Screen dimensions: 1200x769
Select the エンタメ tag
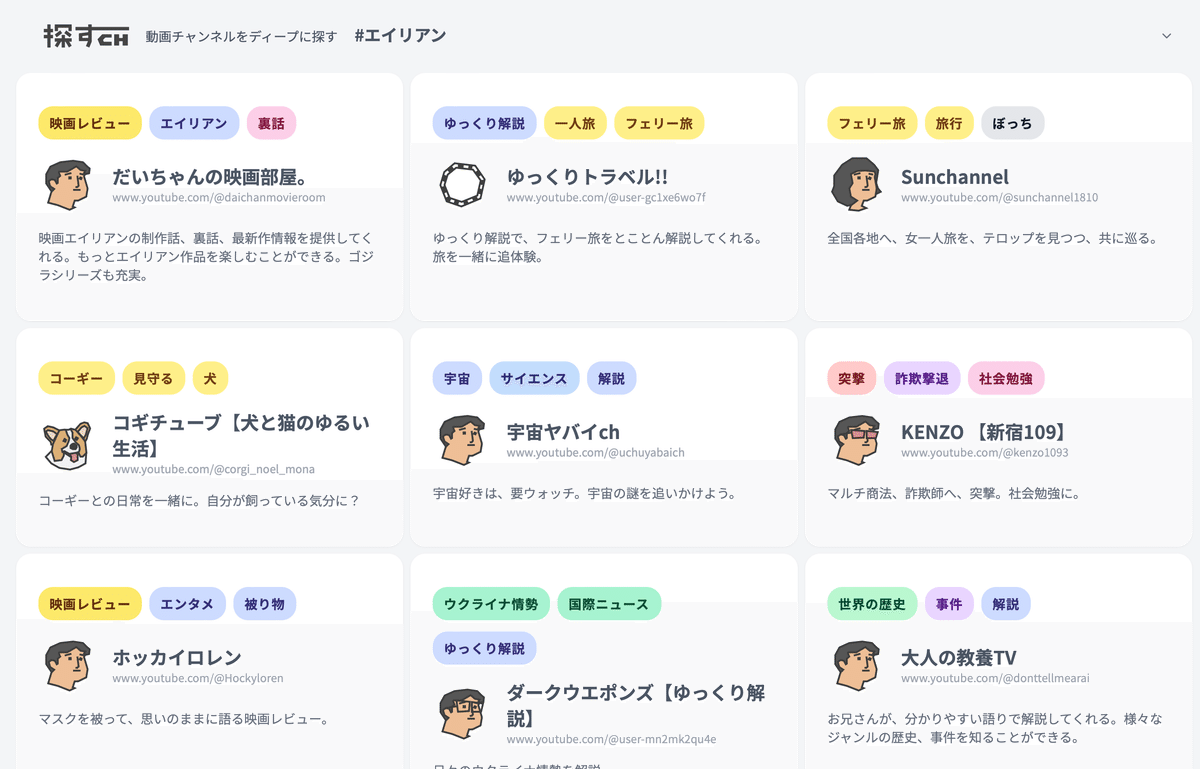coord(187,604)
